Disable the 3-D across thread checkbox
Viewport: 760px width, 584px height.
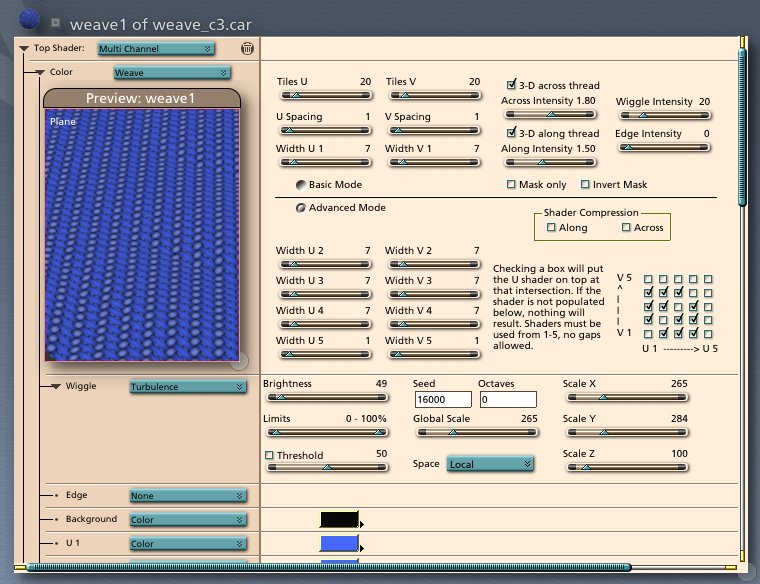pyautogui.click(x=512, y=85)
